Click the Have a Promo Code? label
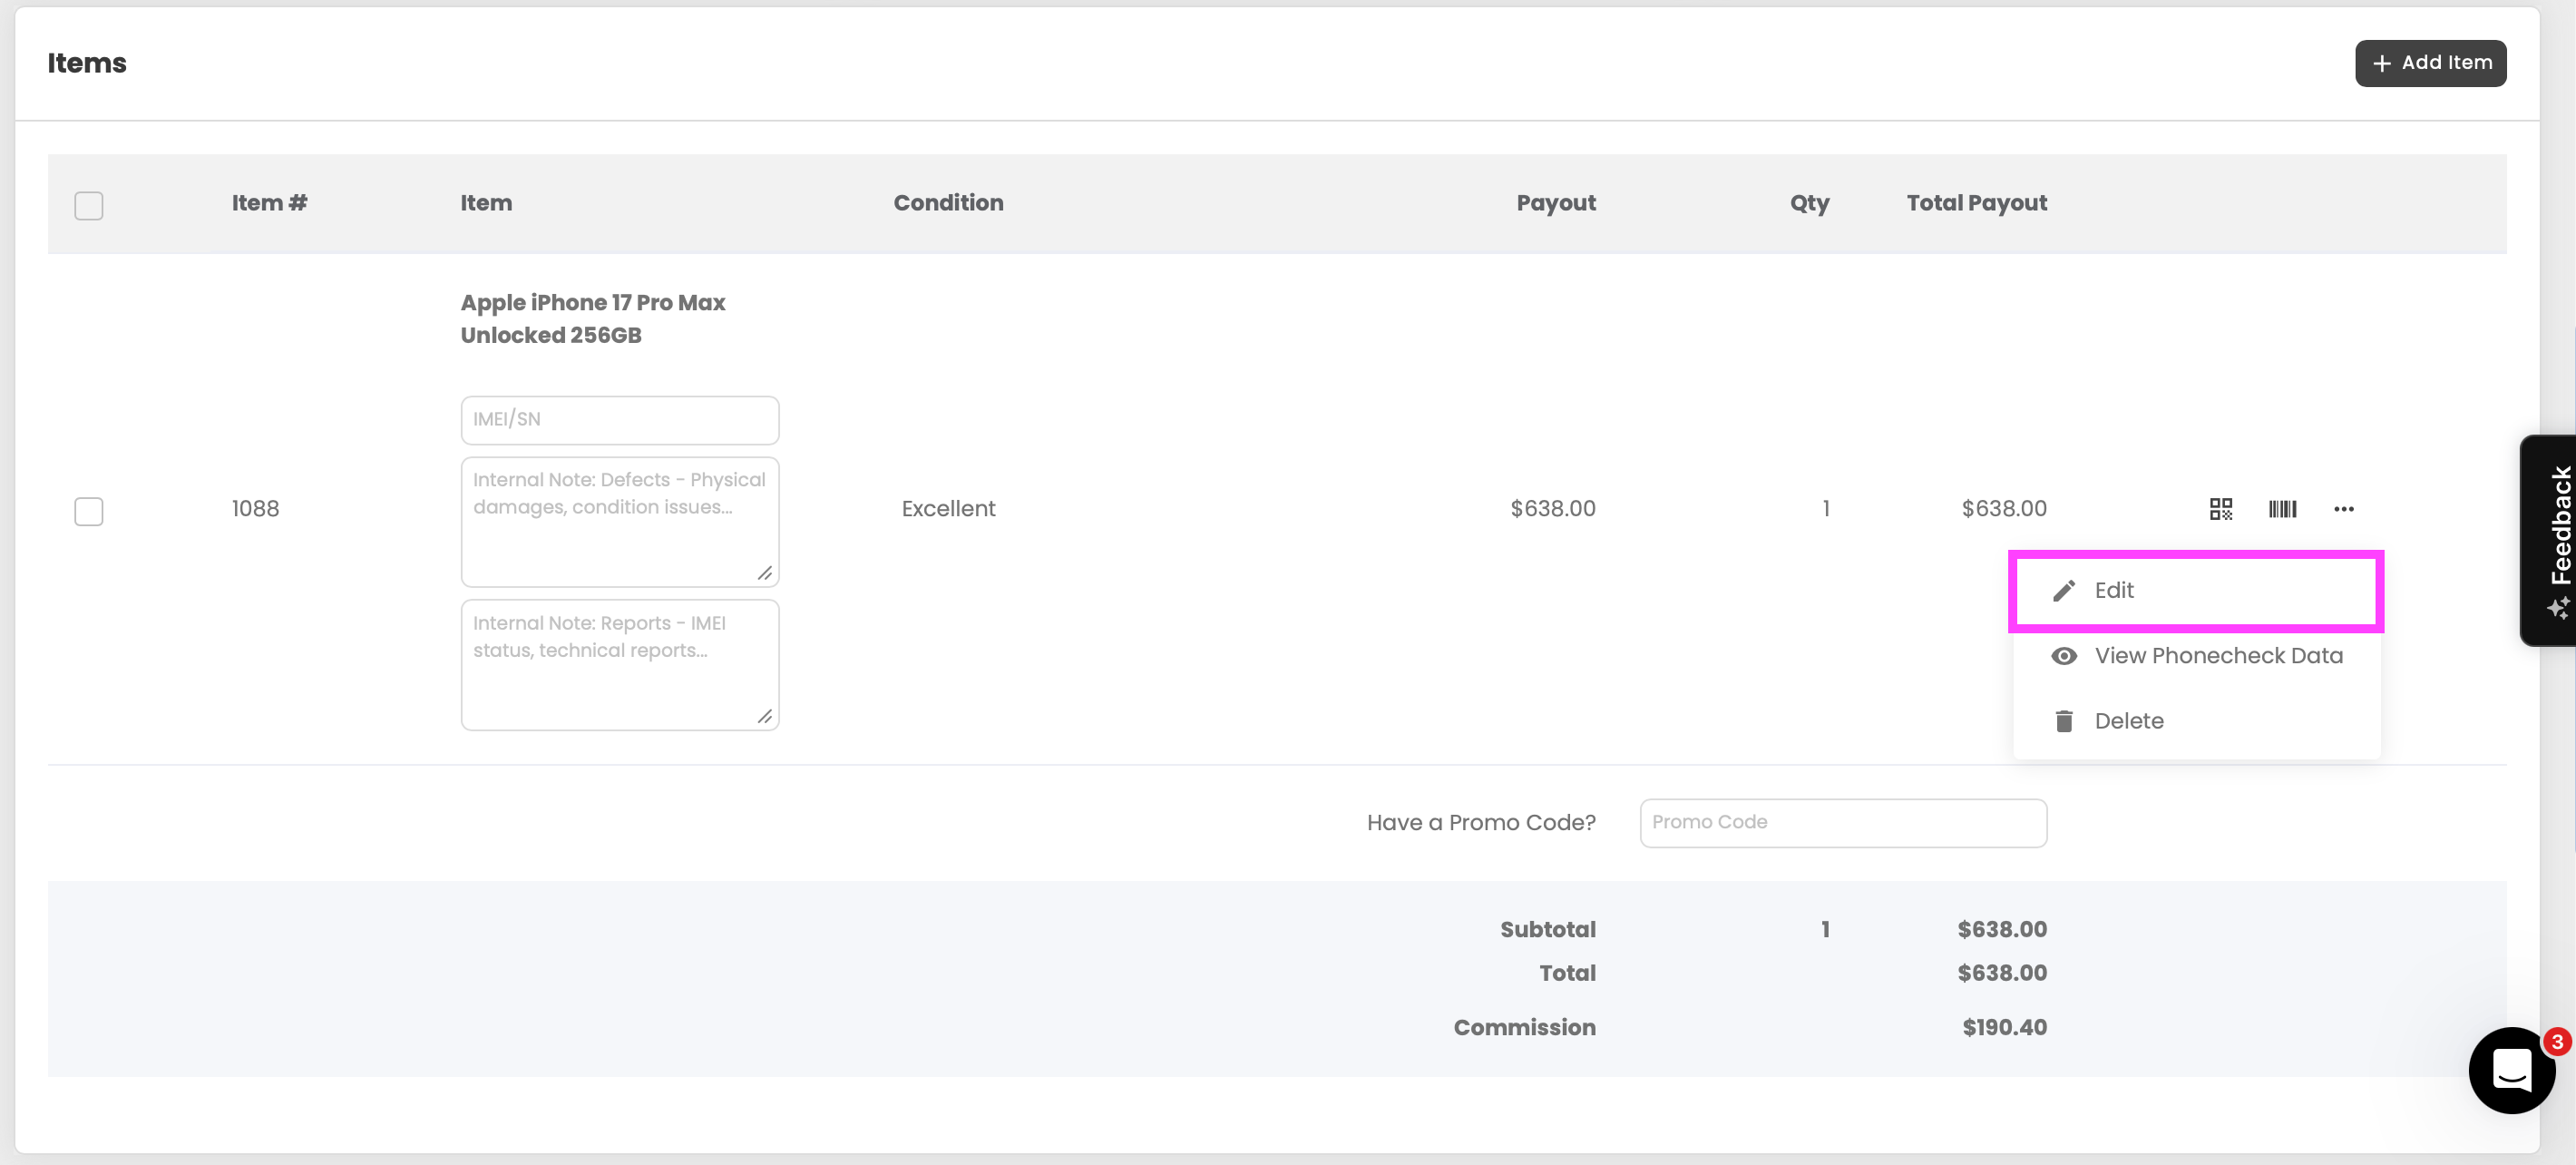The image size is (2576, 1165). [x=1481, y=823]
